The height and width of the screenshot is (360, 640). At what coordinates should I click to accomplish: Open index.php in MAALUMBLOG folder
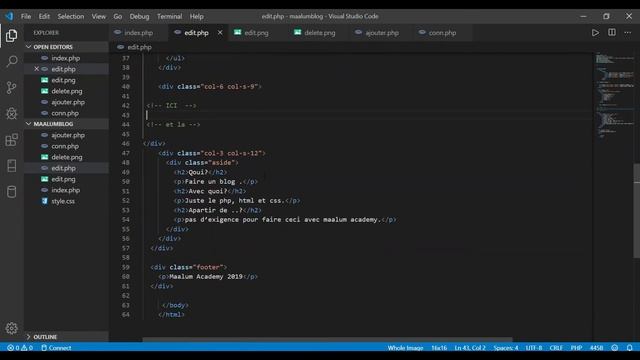coord(66,190)
